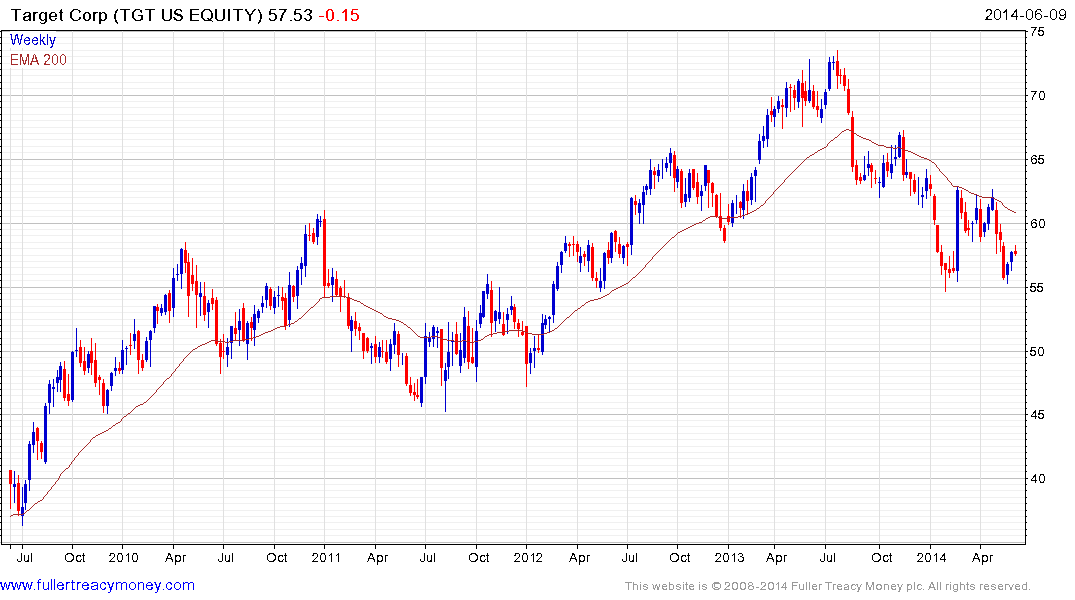Viewport: 1075px width, 600px height.
Task: Select the 2011 label on the time axis
Action: coord(326,557)
